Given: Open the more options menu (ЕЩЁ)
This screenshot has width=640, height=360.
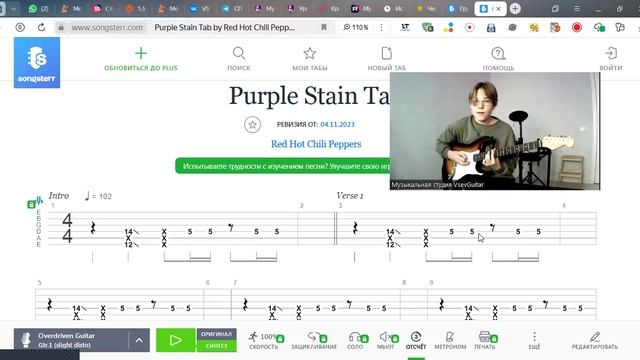Looking at the screenshot, I should [x=534, y=341].
